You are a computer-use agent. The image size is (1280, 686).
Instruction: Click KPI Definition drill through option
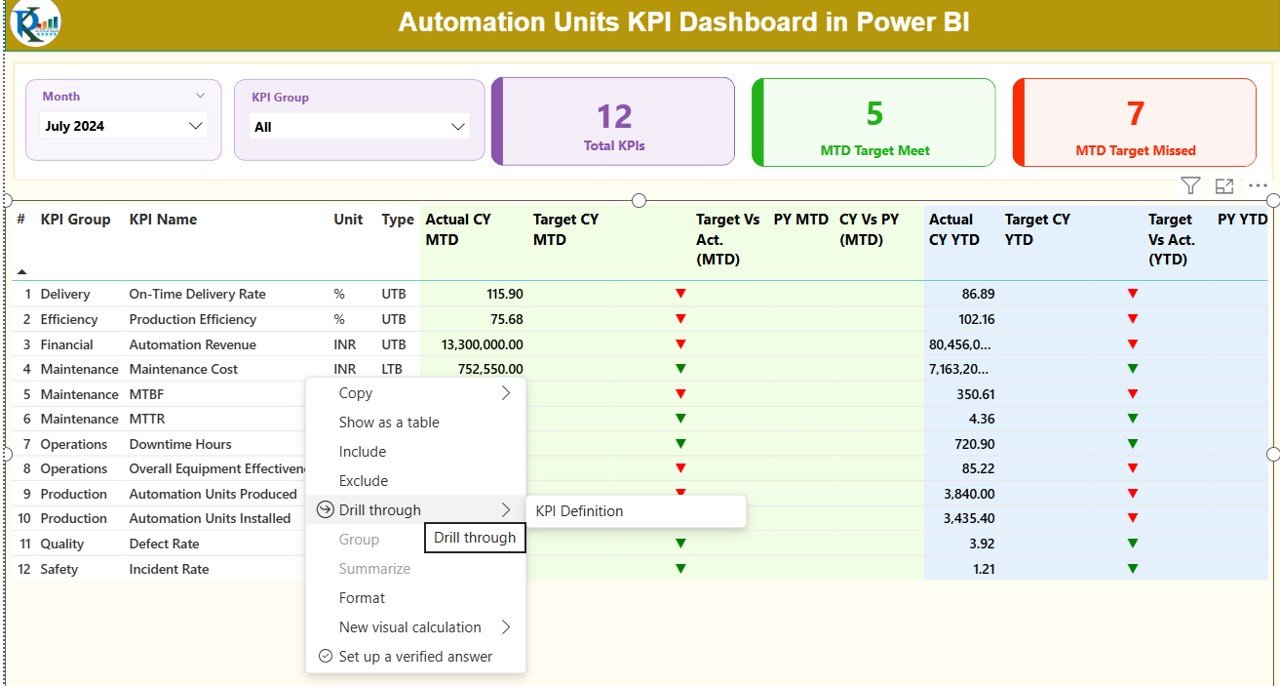tap(579, 511)
